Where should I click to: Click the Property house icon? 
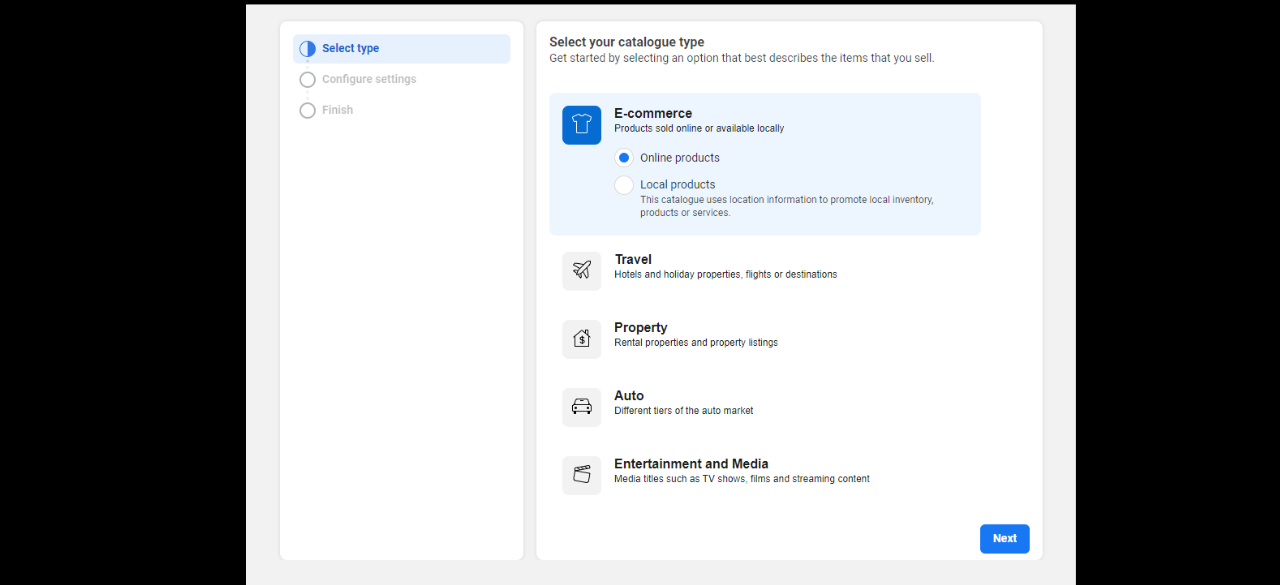[581, 339]
